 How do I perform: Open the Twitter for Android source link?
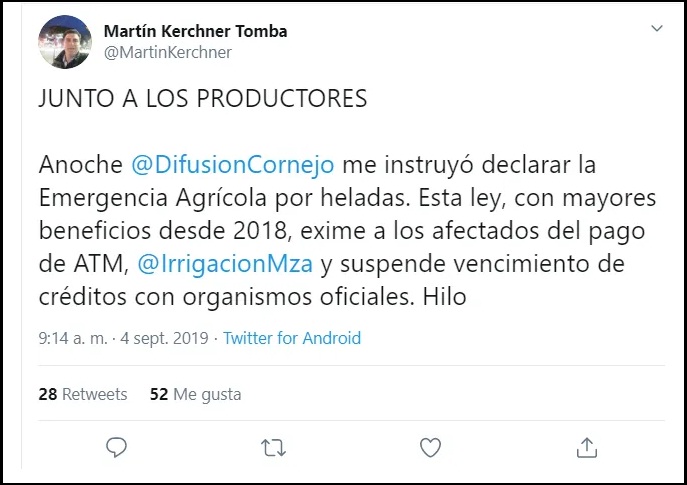click(x=291, y=338)
